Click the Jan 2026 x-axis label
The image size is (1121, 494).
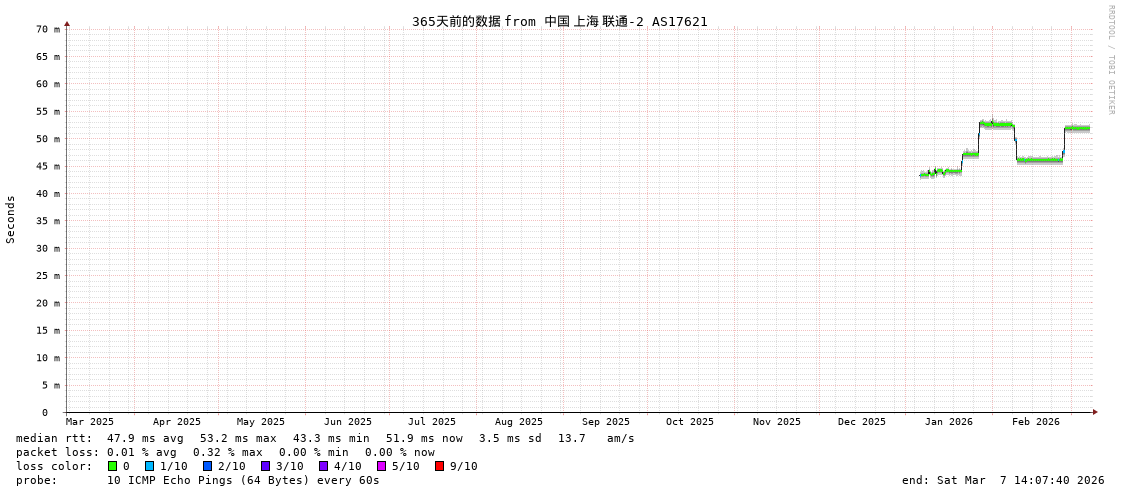948,422
